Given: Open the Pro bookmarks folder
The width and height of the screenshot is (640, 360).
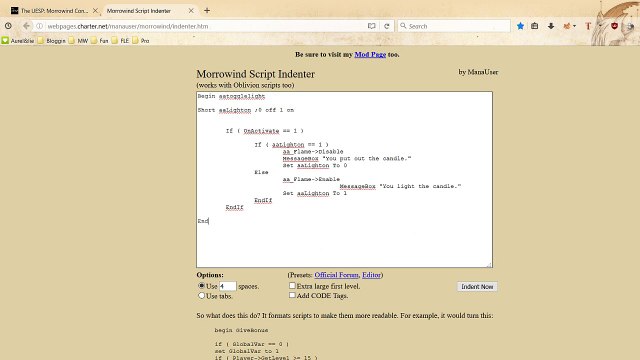Looking at the screenshot, I should [141, 40].
